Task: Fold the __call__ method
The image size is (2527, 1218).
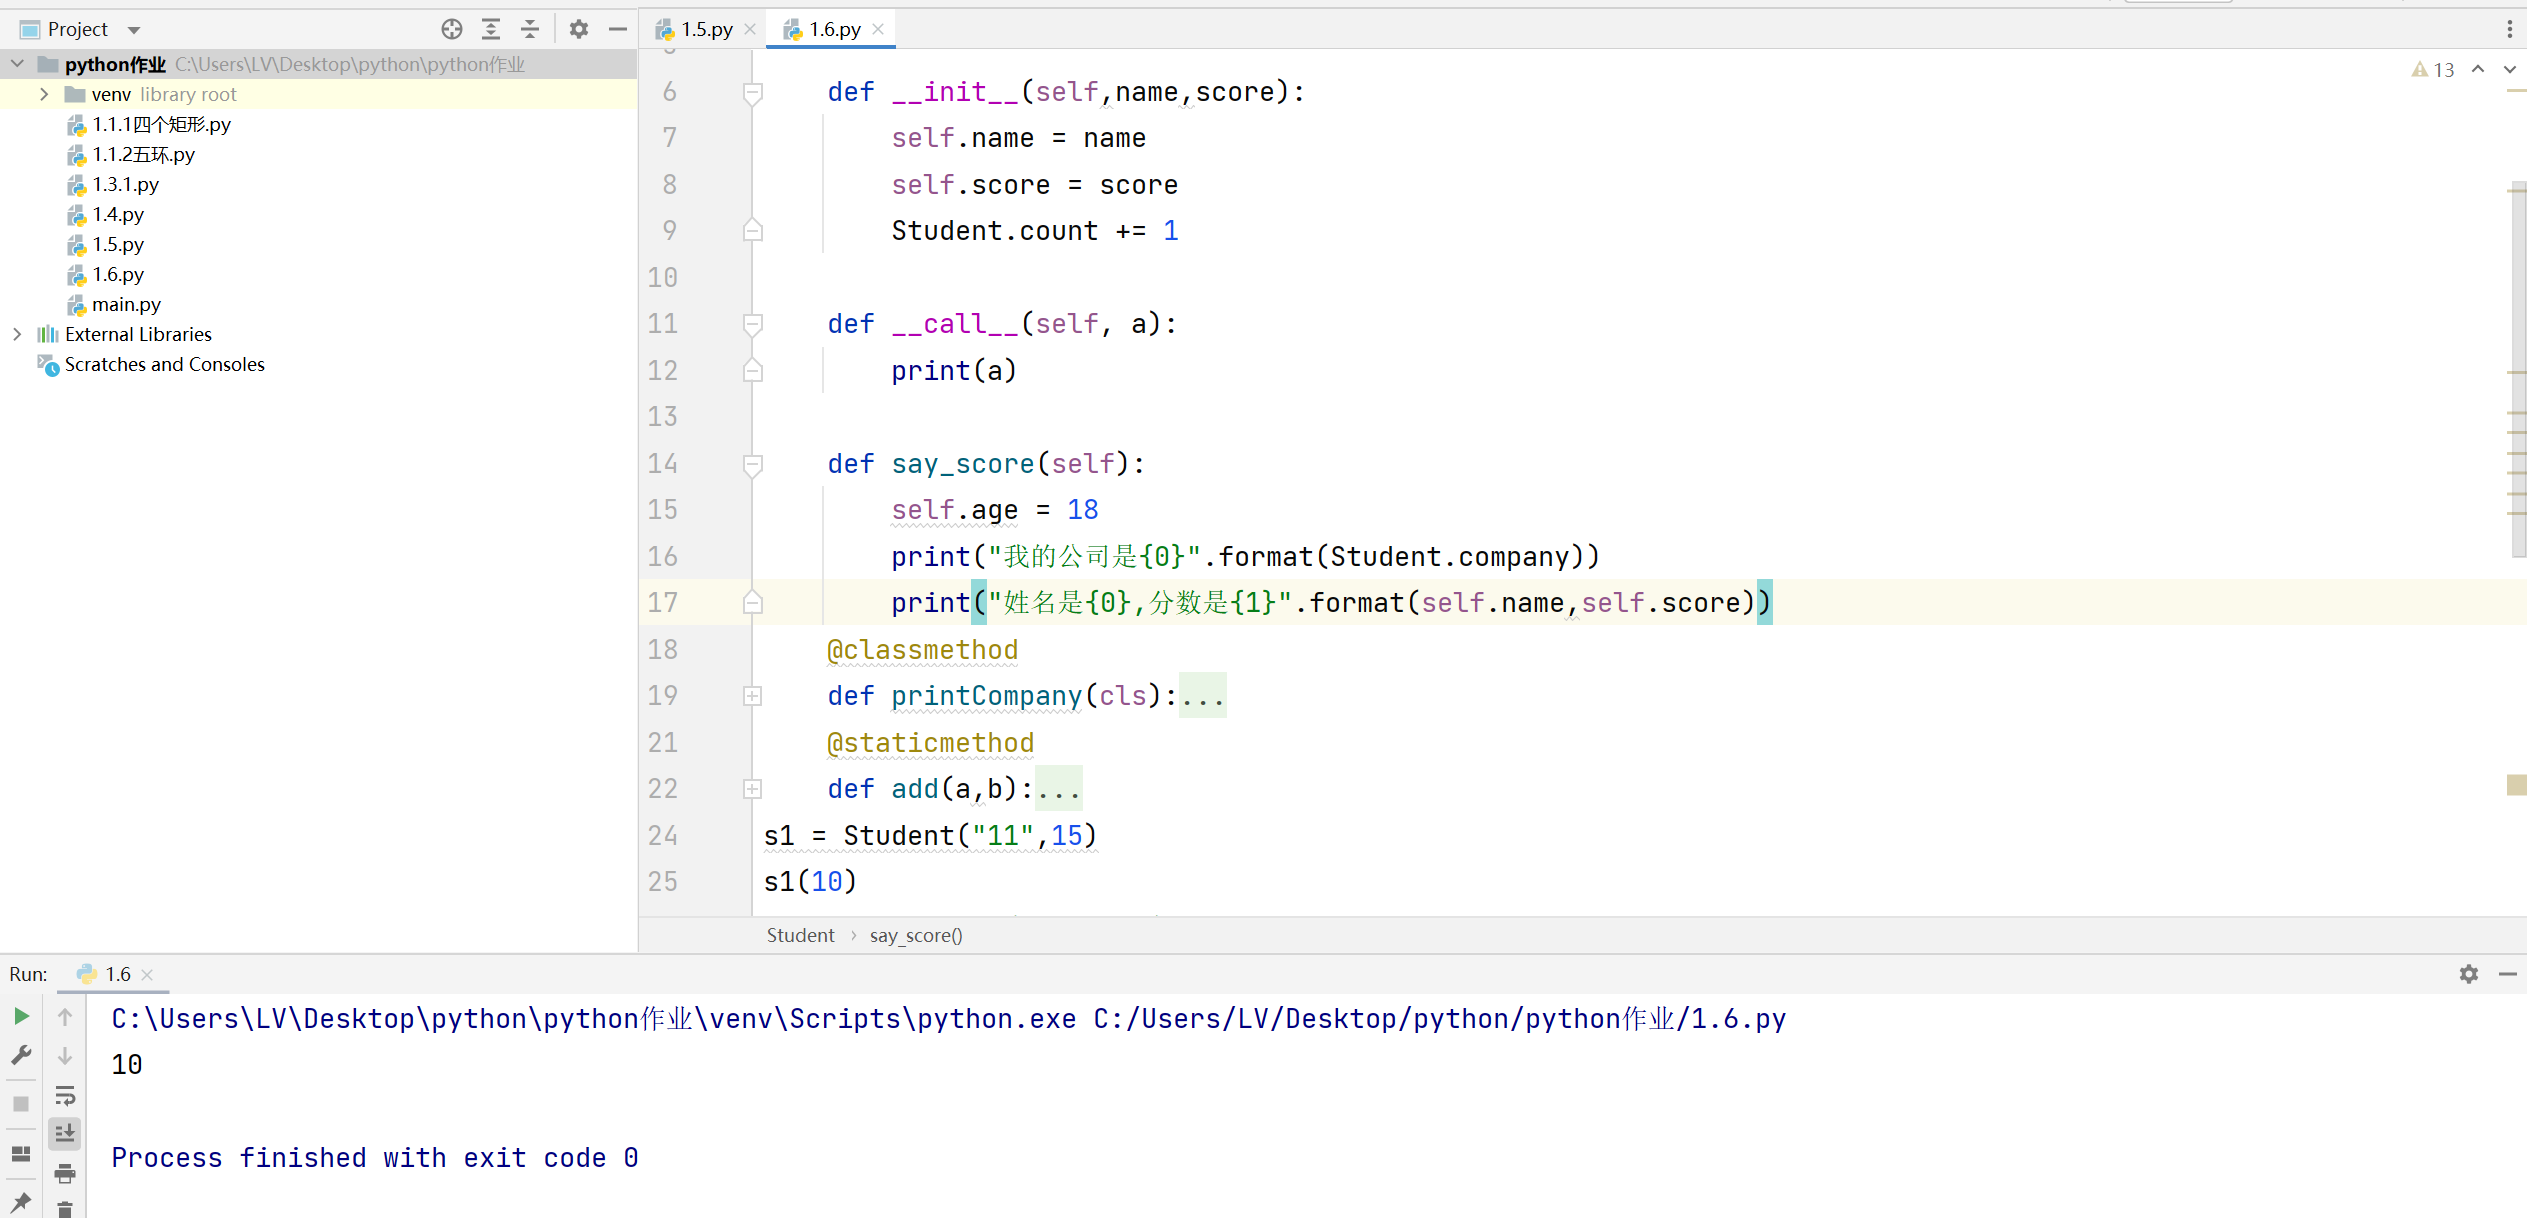Action: (x=753, y=324)
